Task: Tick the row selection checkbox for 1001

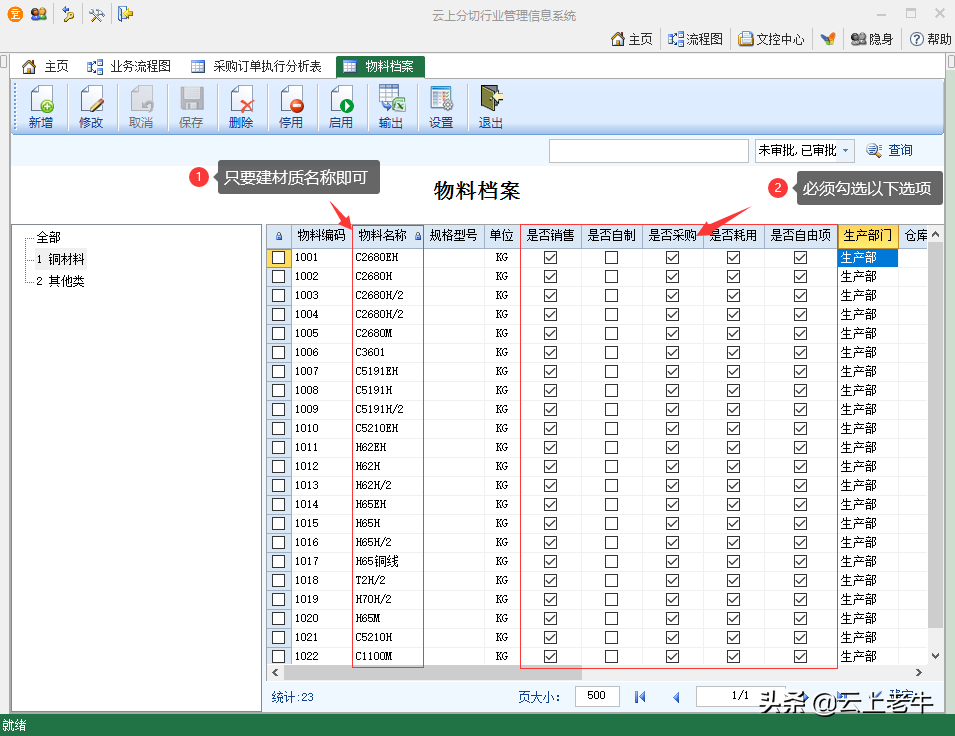Action: click(279, 258)
